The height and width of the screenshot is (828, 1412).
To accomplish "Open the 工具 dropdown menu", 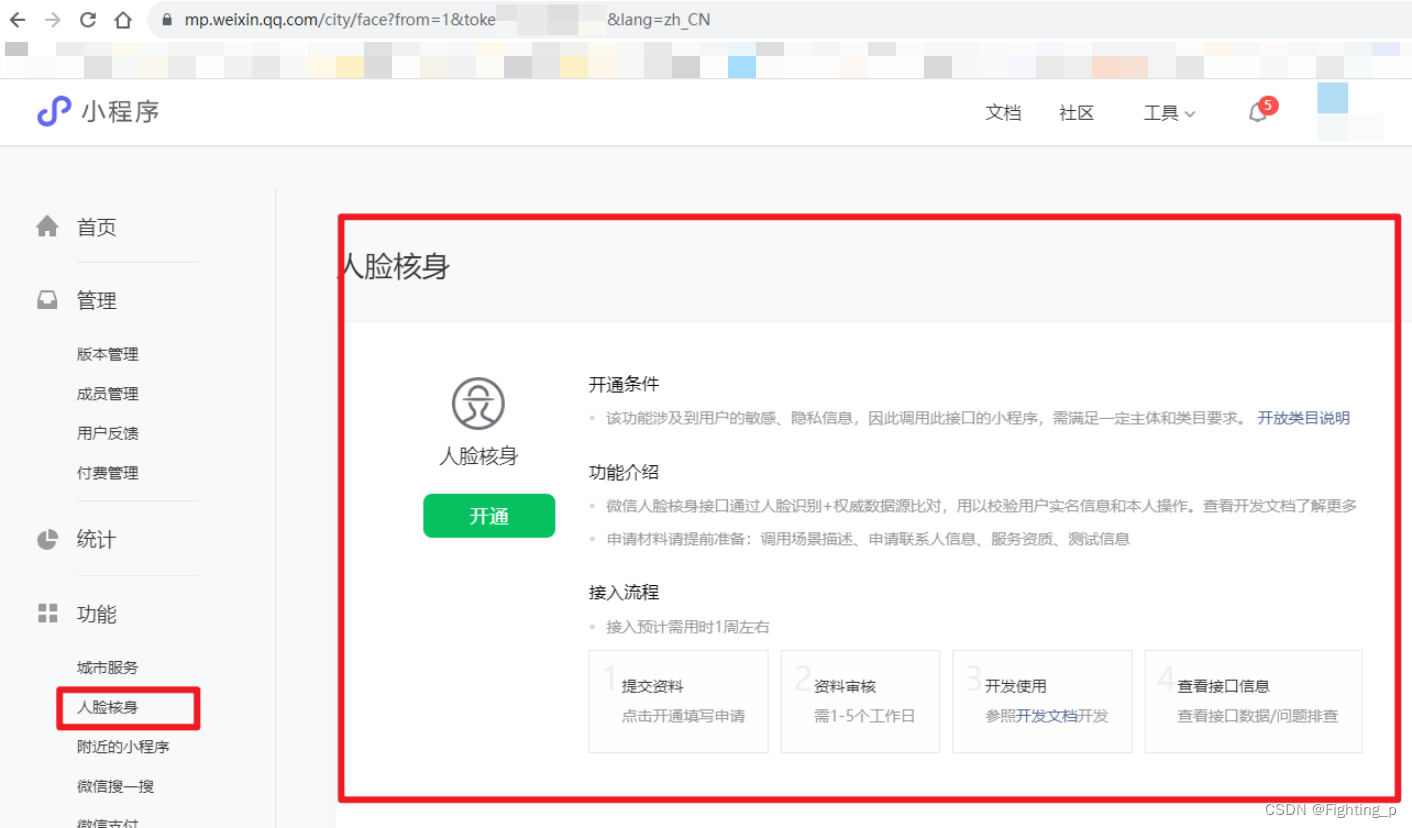I will click(x=1168, y=113).
